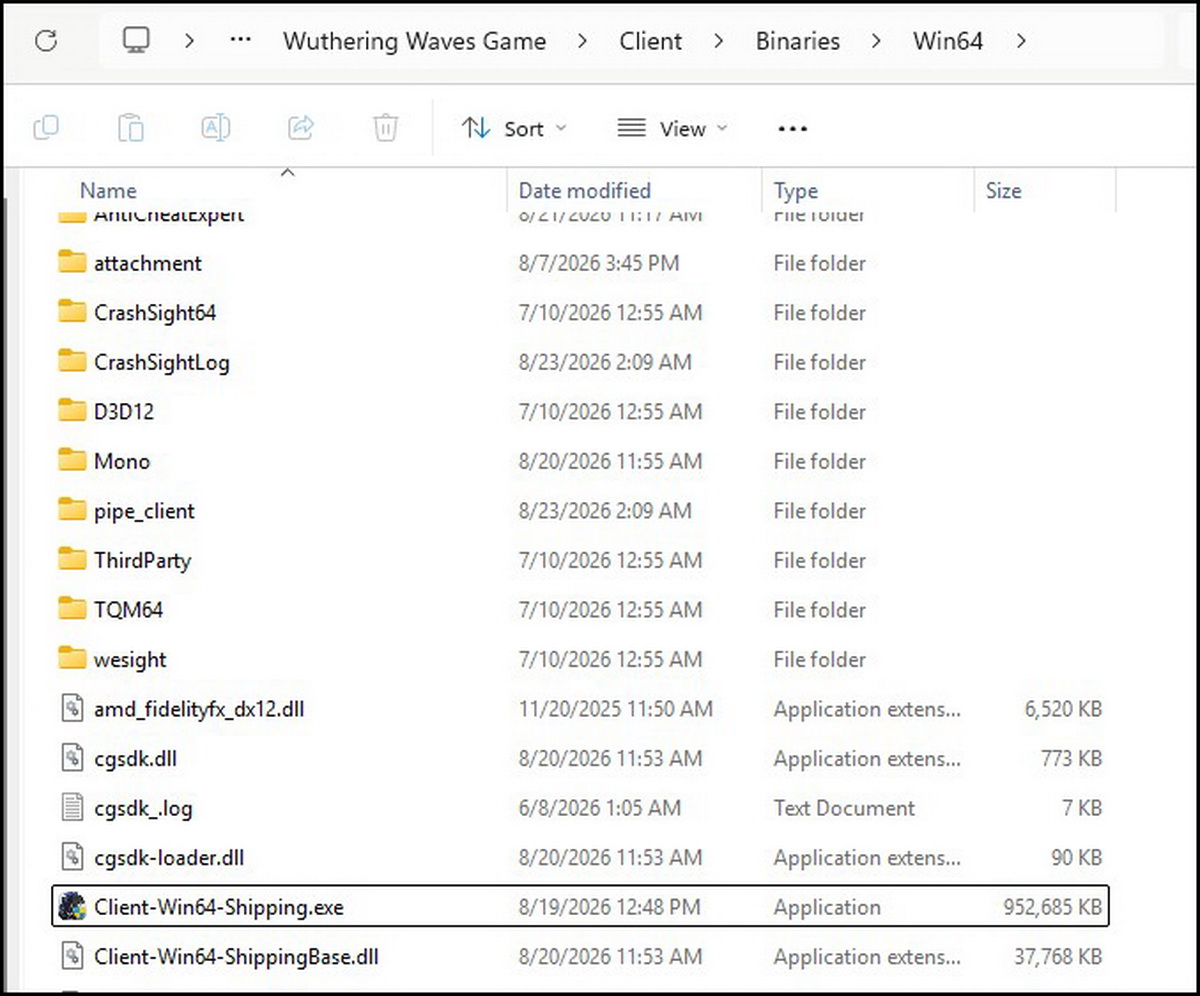Select the Mono folder name

tap(122, 461)
